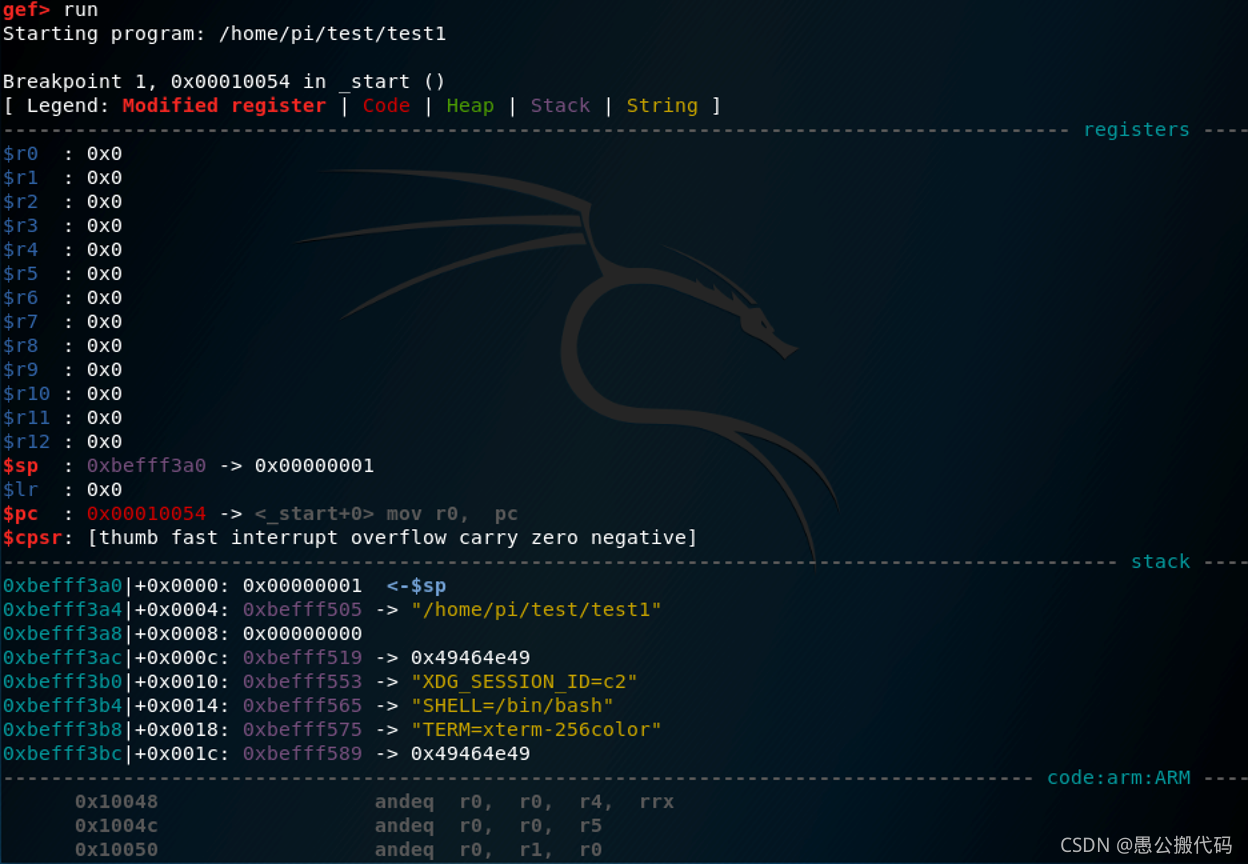Click the $r6 register row
Viewport: 1248px width, 864px height.
click(x=62, y=298)
